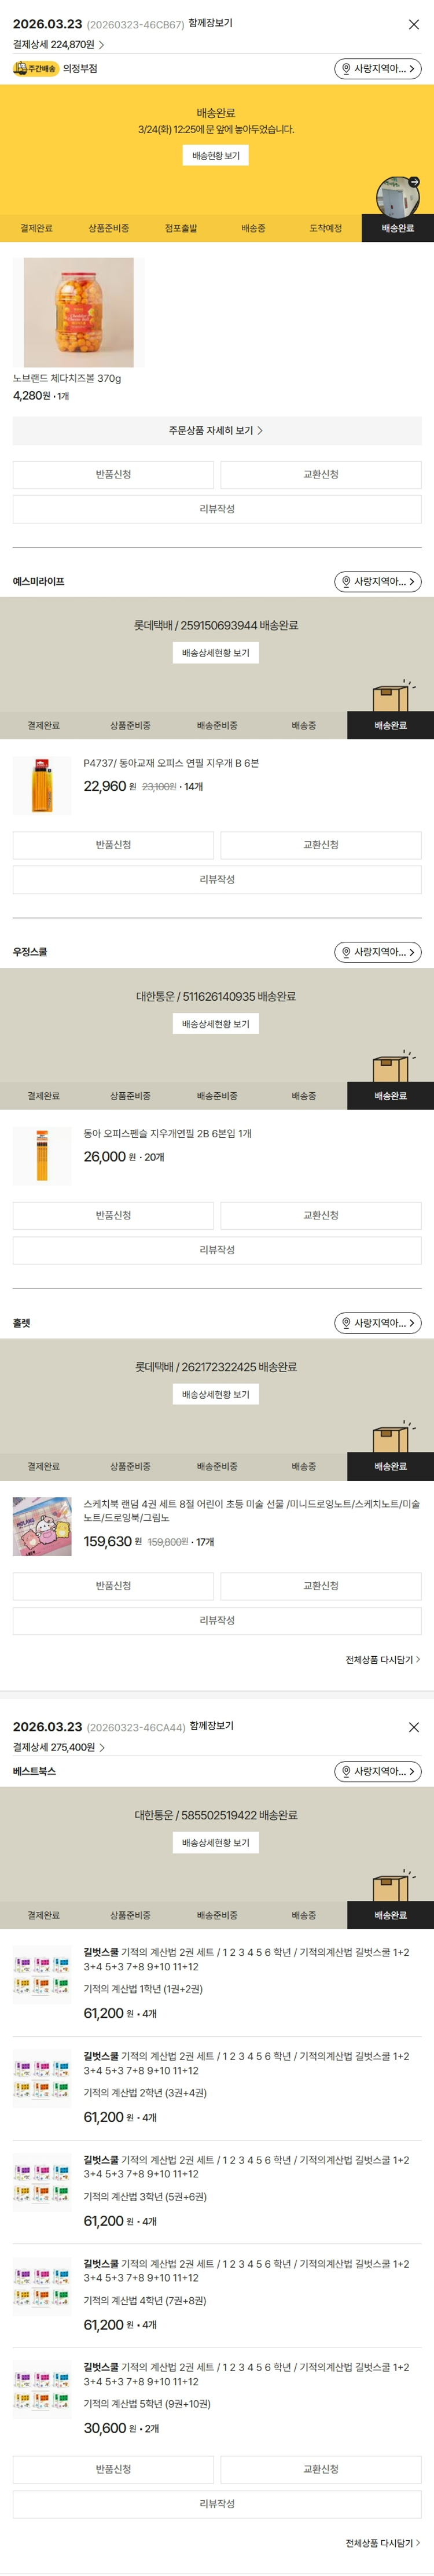Select the 배송완료 step tab in first order

397,229
